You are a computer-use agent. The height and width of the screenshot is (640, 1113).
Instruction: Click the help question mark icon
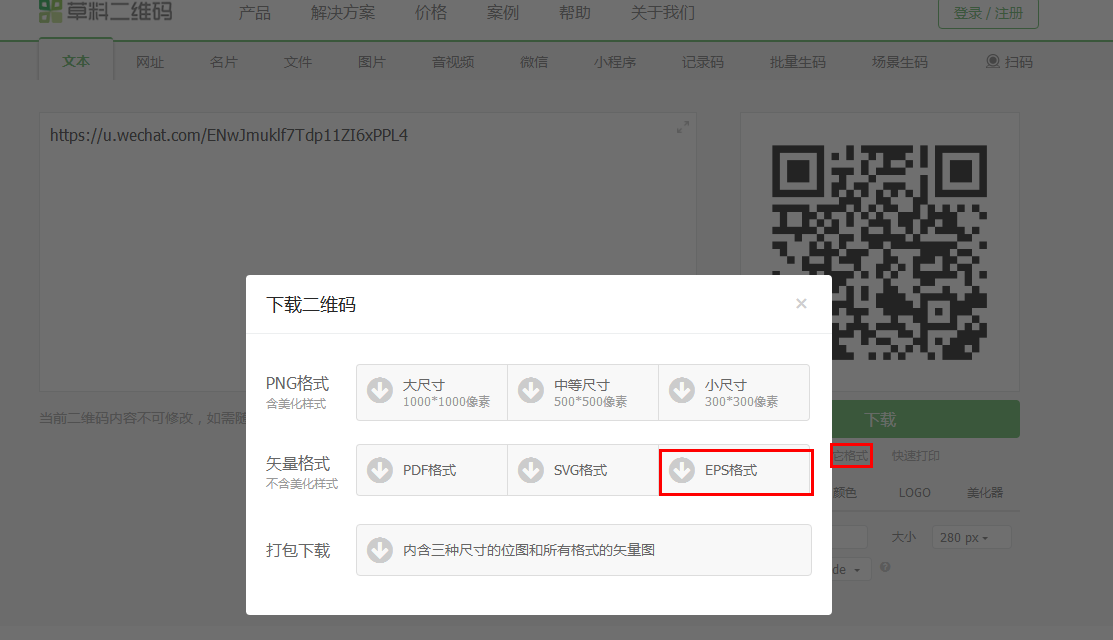[885, 567]
